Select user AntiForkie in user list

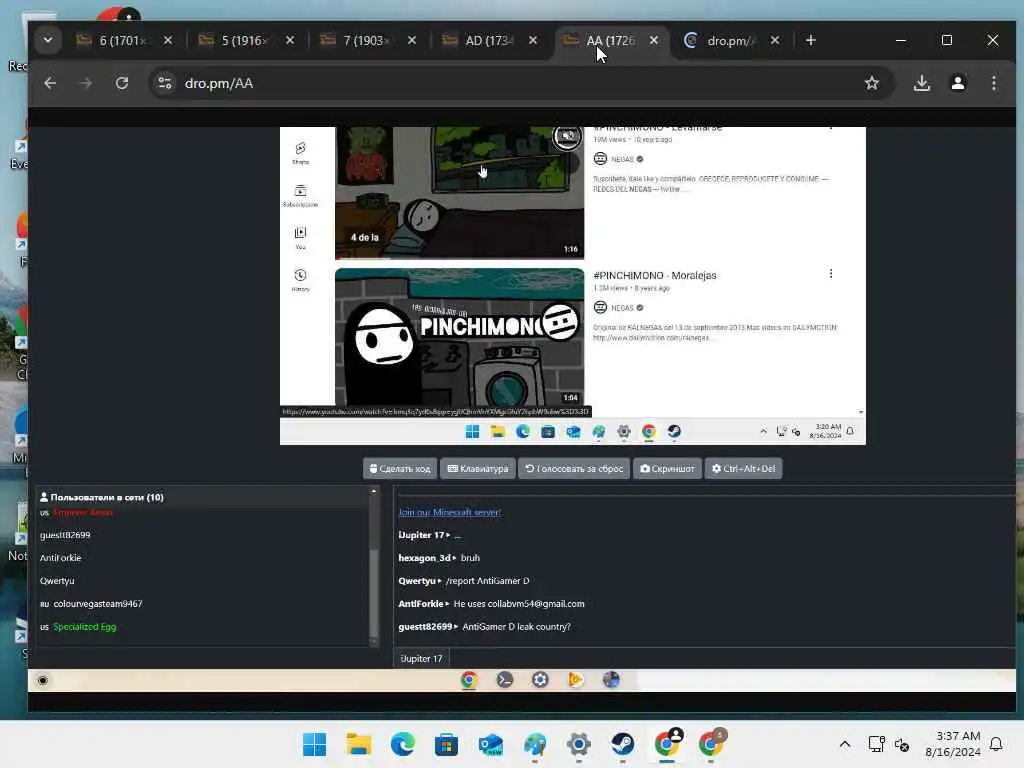click(x=60, y=558)
